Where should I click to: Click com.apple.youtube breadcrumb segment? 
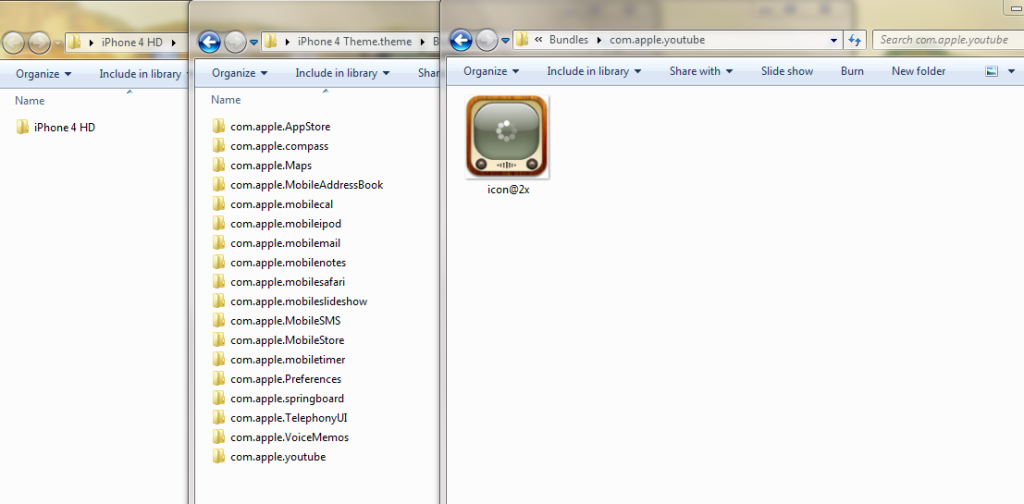coord(657,40)
